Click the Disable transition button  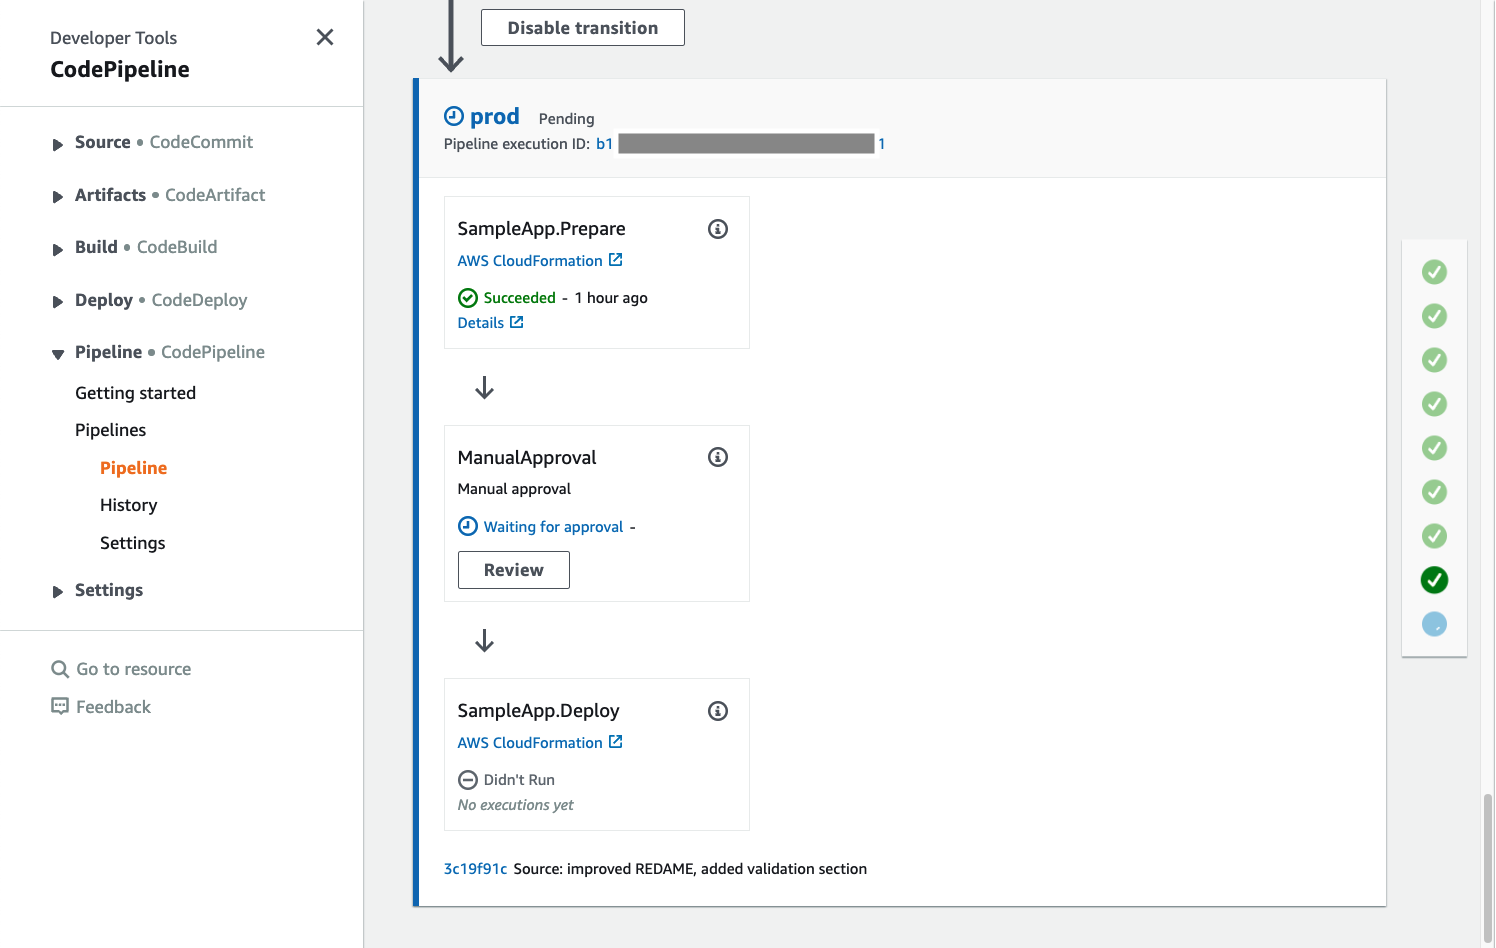583,28
